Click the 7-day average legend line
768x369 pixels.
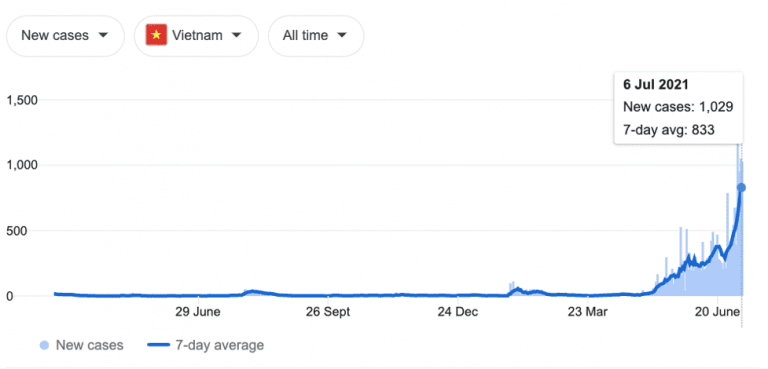coord(158,345)
